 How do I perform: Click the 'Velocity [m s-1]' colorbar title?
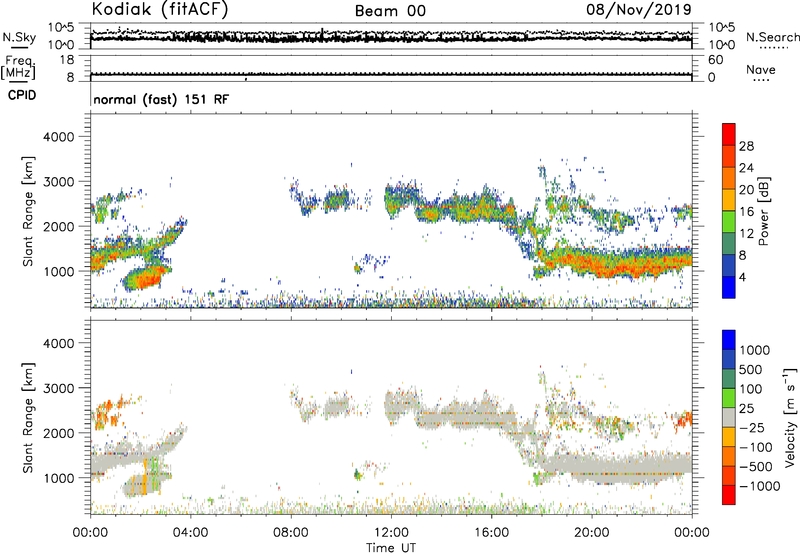(x=790, y=417)
